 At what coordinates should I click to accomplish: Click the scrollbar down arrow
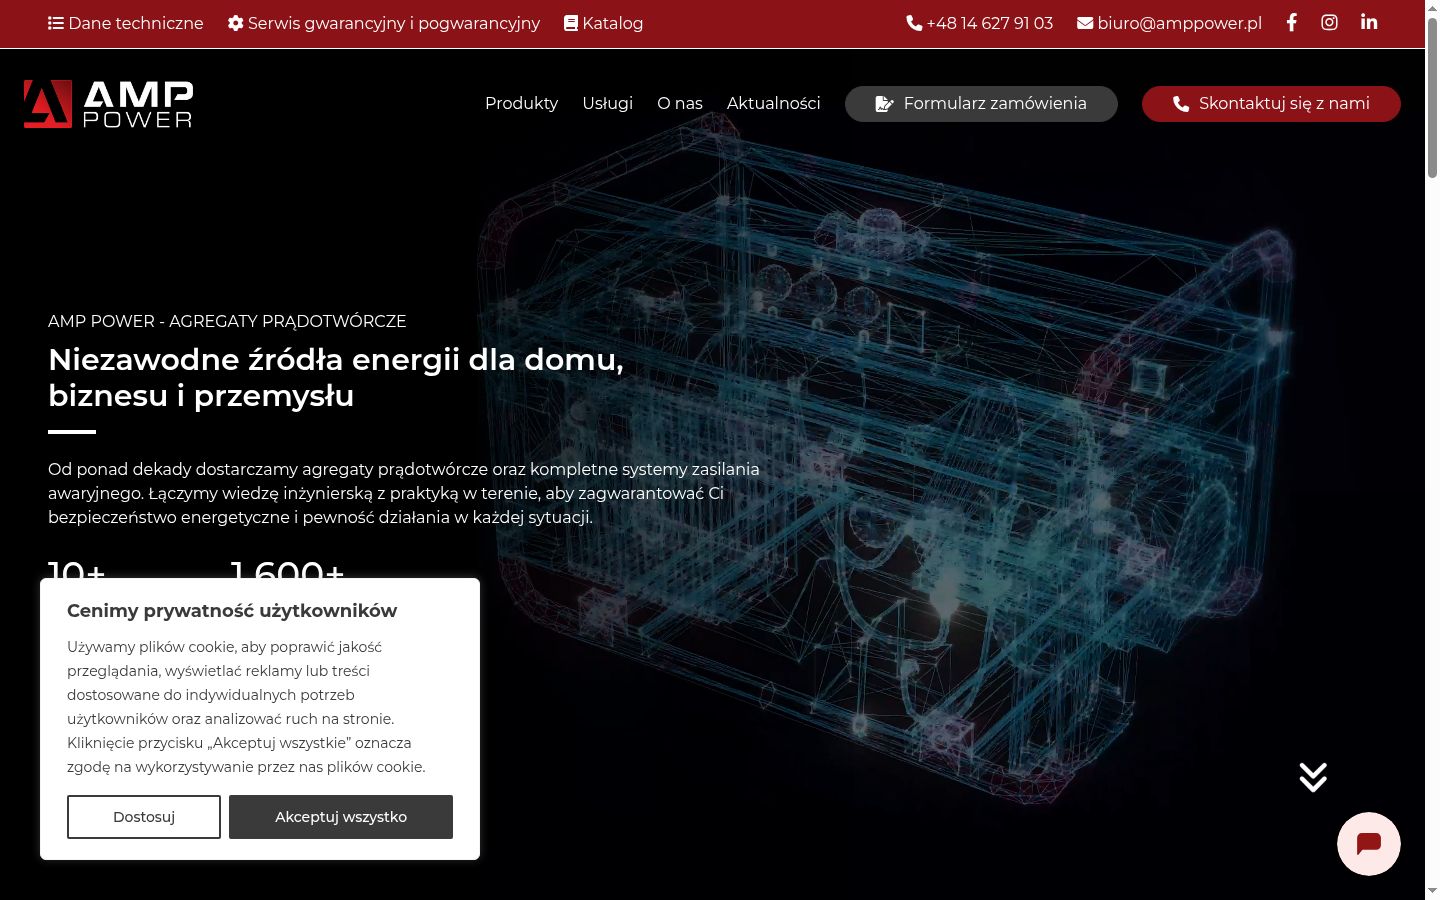(x=1432, y=891)
